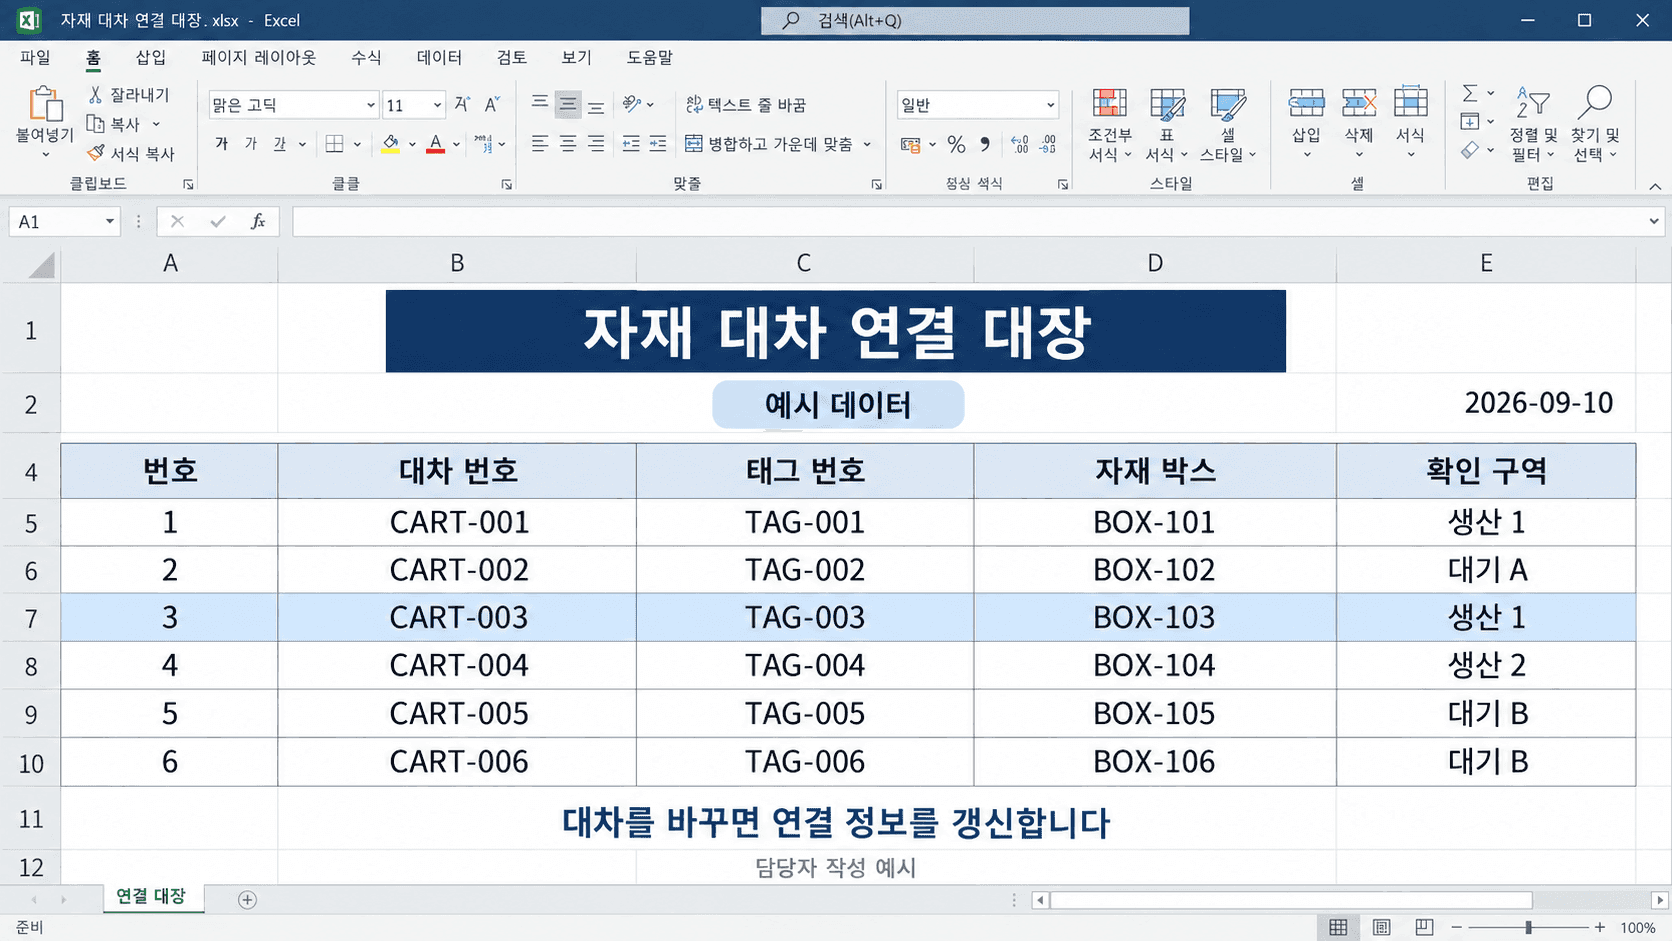Click the increase indent icon
Screen dimensions: 1672x941
pyautogui.click(x=657, y=144)
